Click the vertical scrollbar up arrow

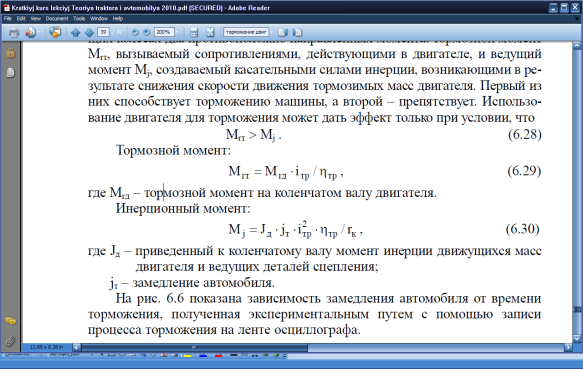[577, 45]
